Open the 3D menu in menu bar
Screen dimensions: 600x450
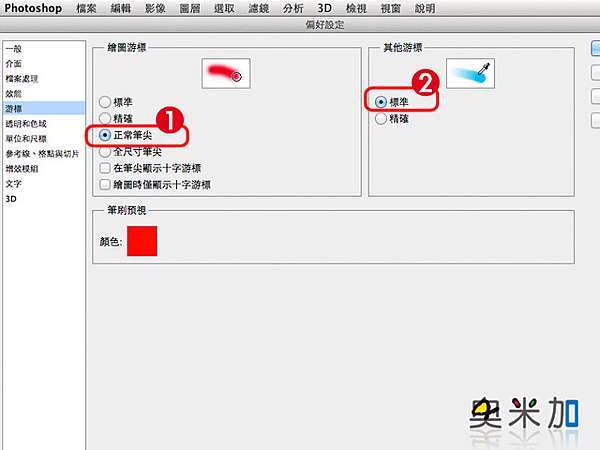pyautogui.click(x=325, y=8)
